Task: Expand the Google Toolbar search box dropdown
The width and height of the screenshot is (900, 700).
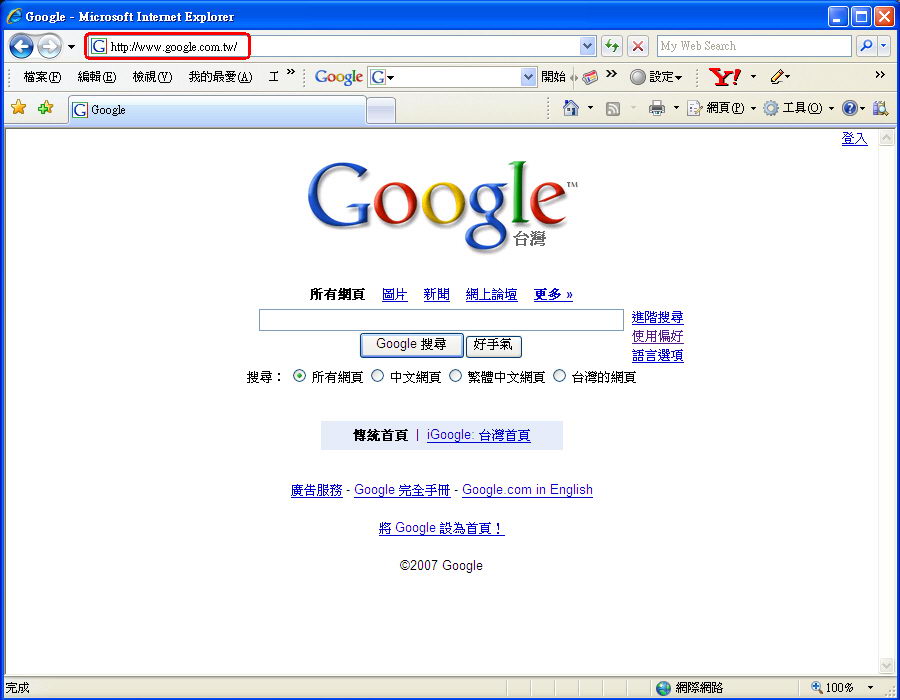Action: [528, 77]
